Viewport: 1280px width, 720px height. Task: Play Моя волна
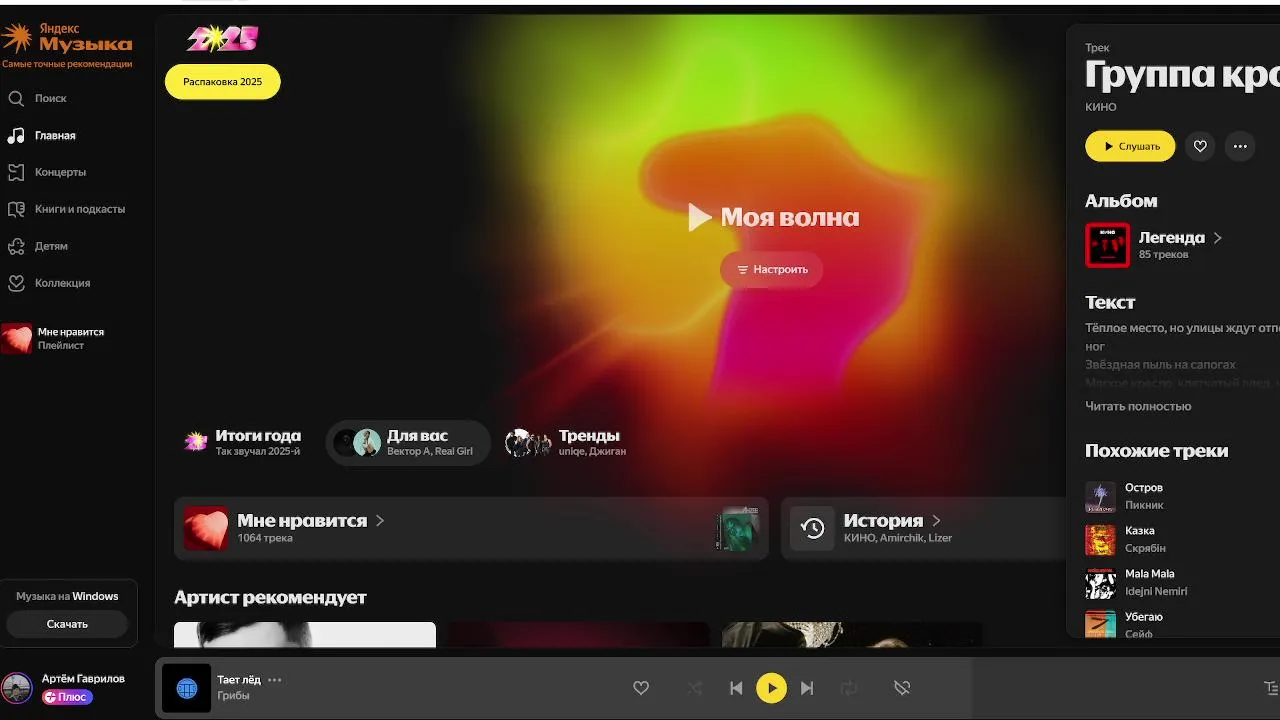[773, 217]
